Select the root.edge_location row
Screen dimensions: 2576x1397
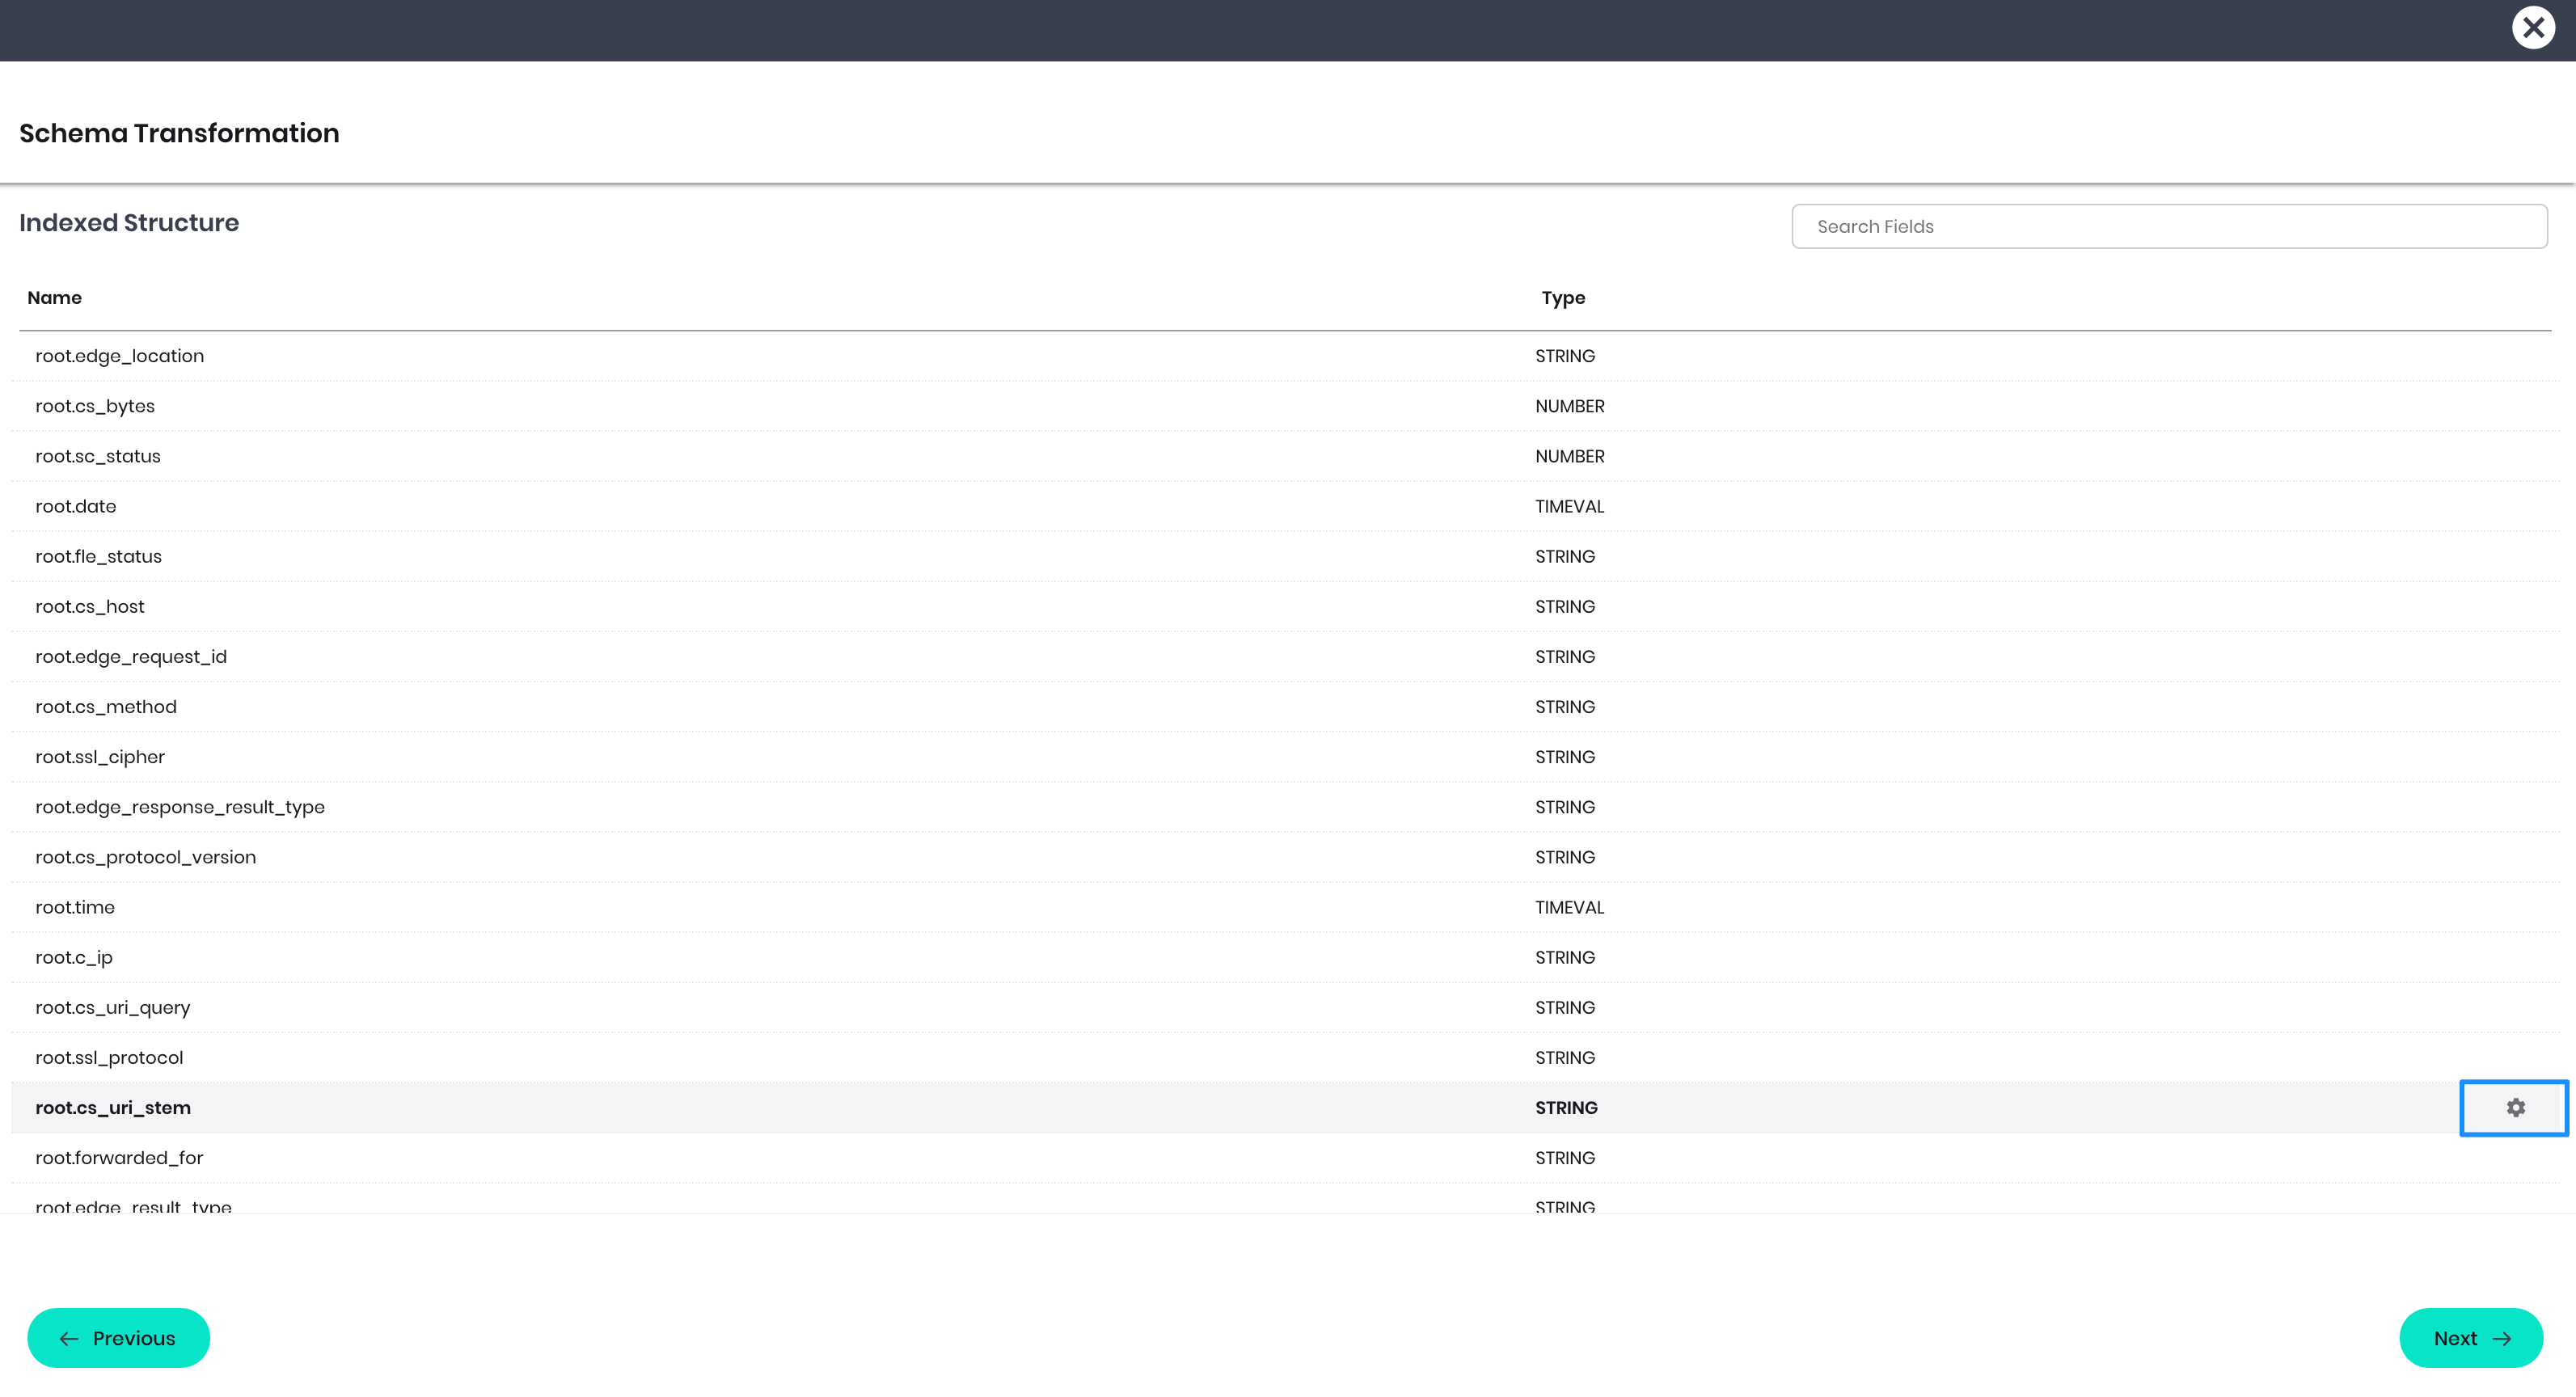click(x=119, y=356)
